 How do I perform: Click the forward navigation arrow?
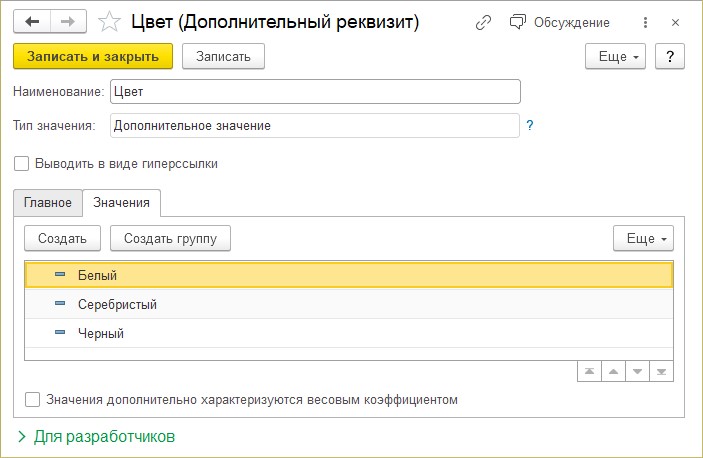pos(68,21)
